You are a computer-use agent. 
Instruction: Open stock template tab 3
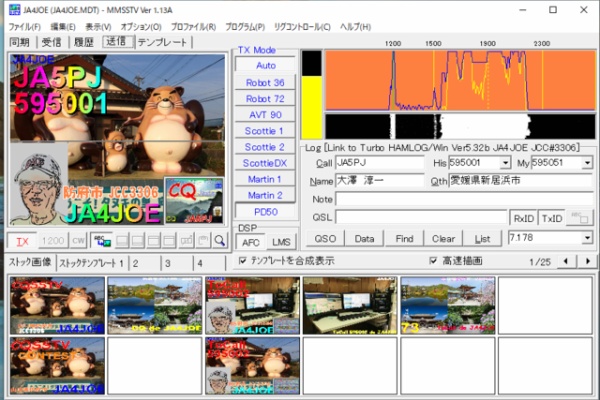point(176,263)
